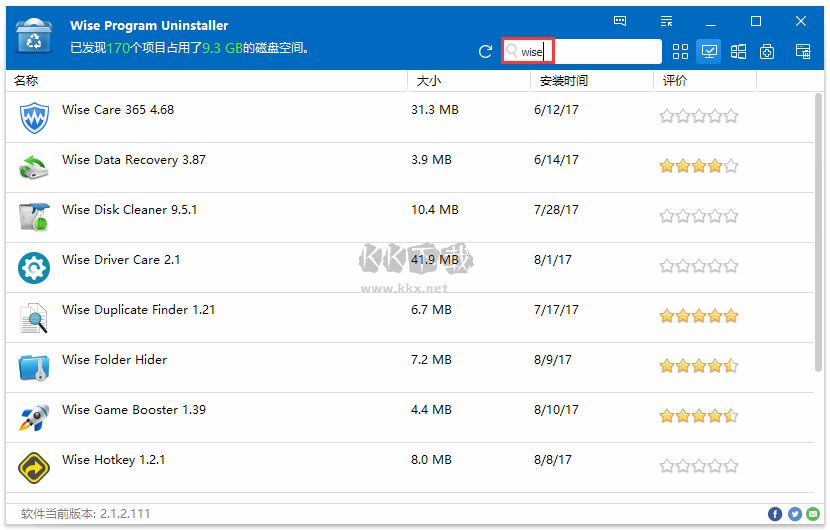This screenshot has width=830, height=530.
Task: Click the vertical scrollbar of program list
Action: [818, 233]
